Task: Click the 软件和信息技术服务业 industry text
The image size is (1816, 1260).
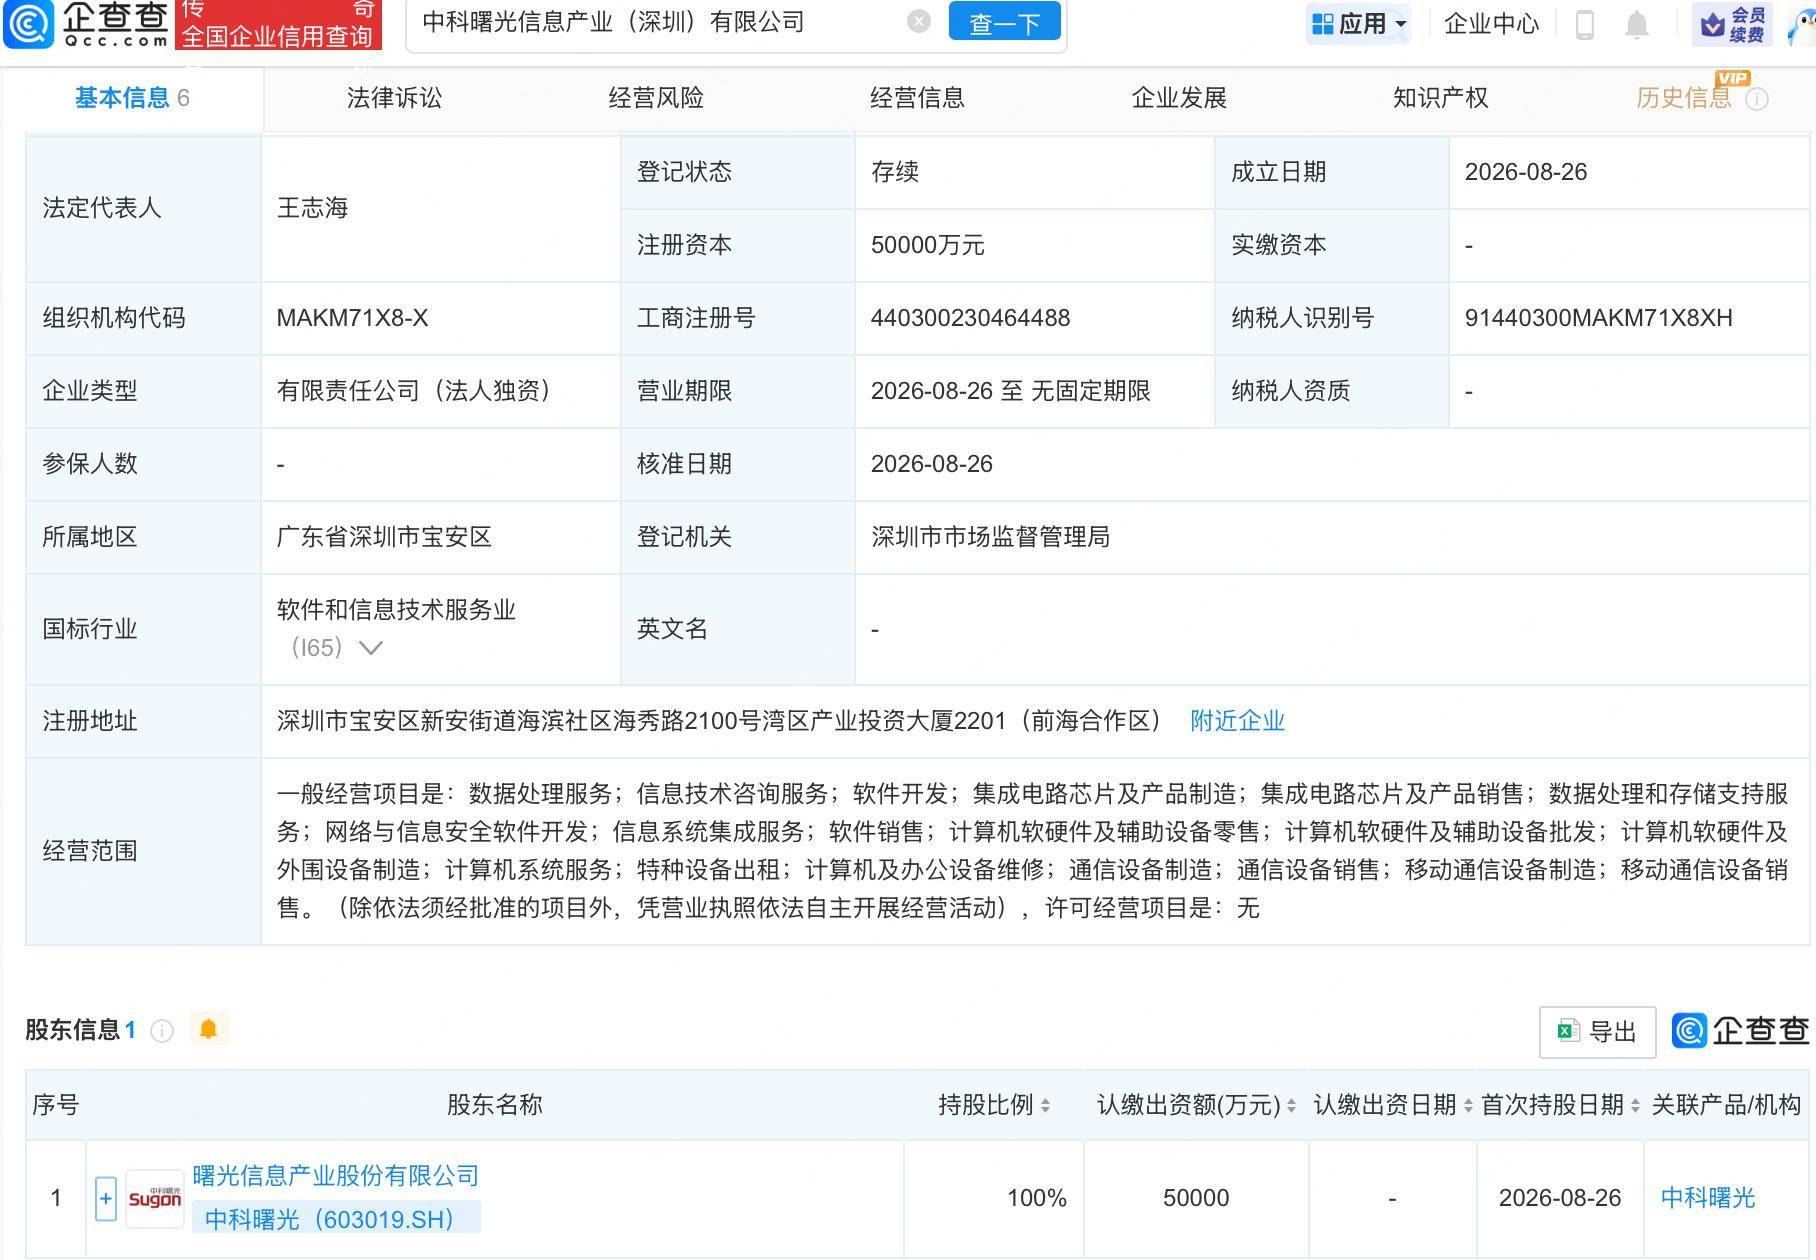Action: tap(396, 610)
